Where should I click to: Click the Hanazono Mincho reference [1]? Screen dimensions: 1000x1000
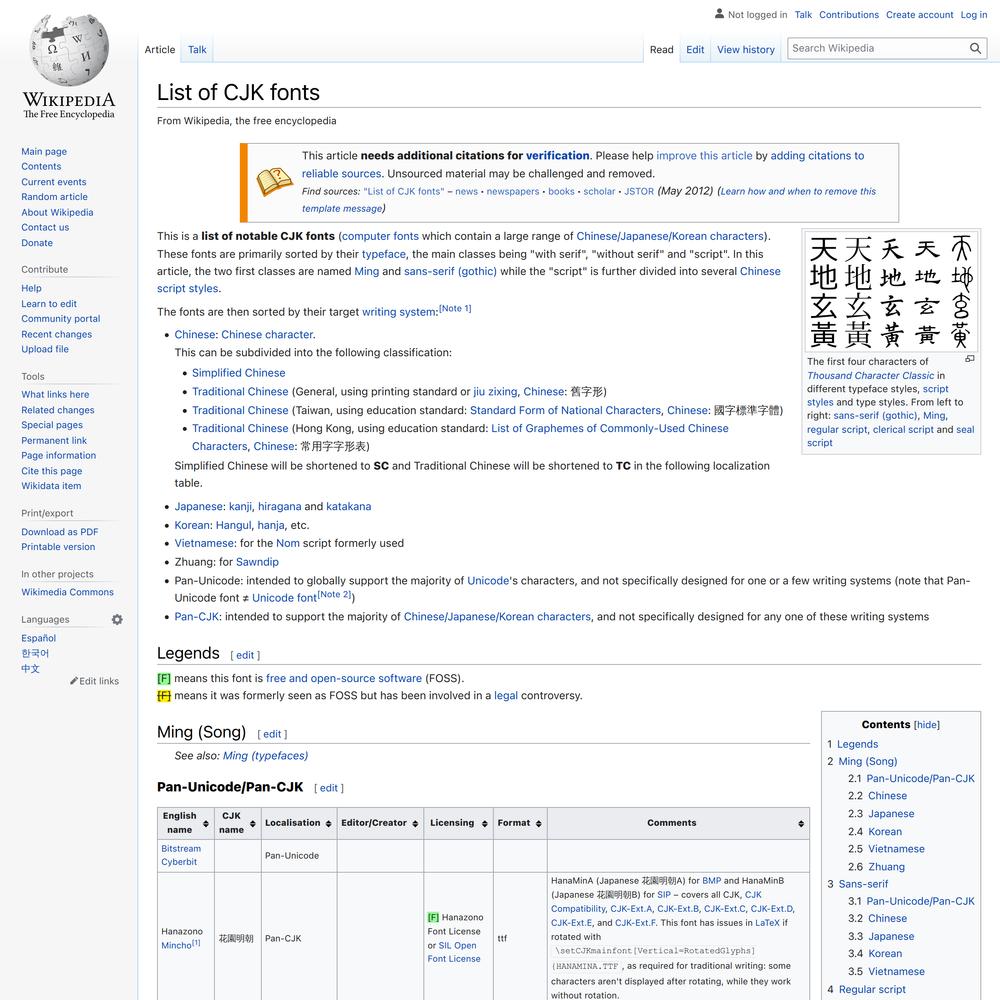coord(196,943)
